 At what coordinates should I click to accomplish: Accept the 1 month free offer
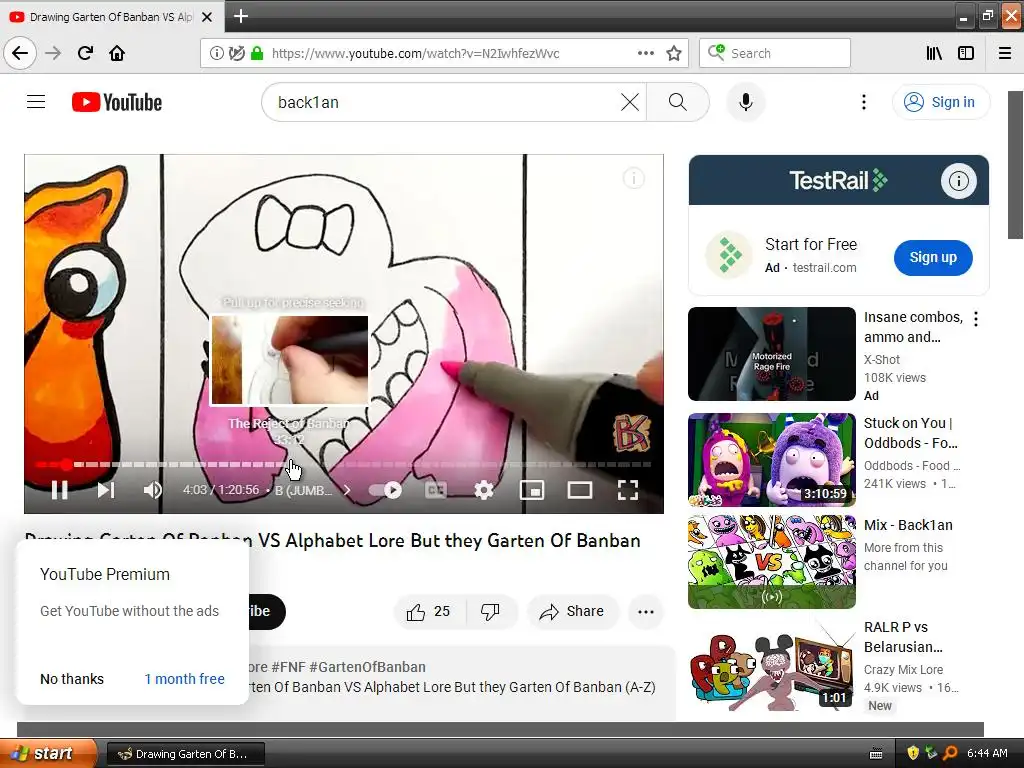184,679
